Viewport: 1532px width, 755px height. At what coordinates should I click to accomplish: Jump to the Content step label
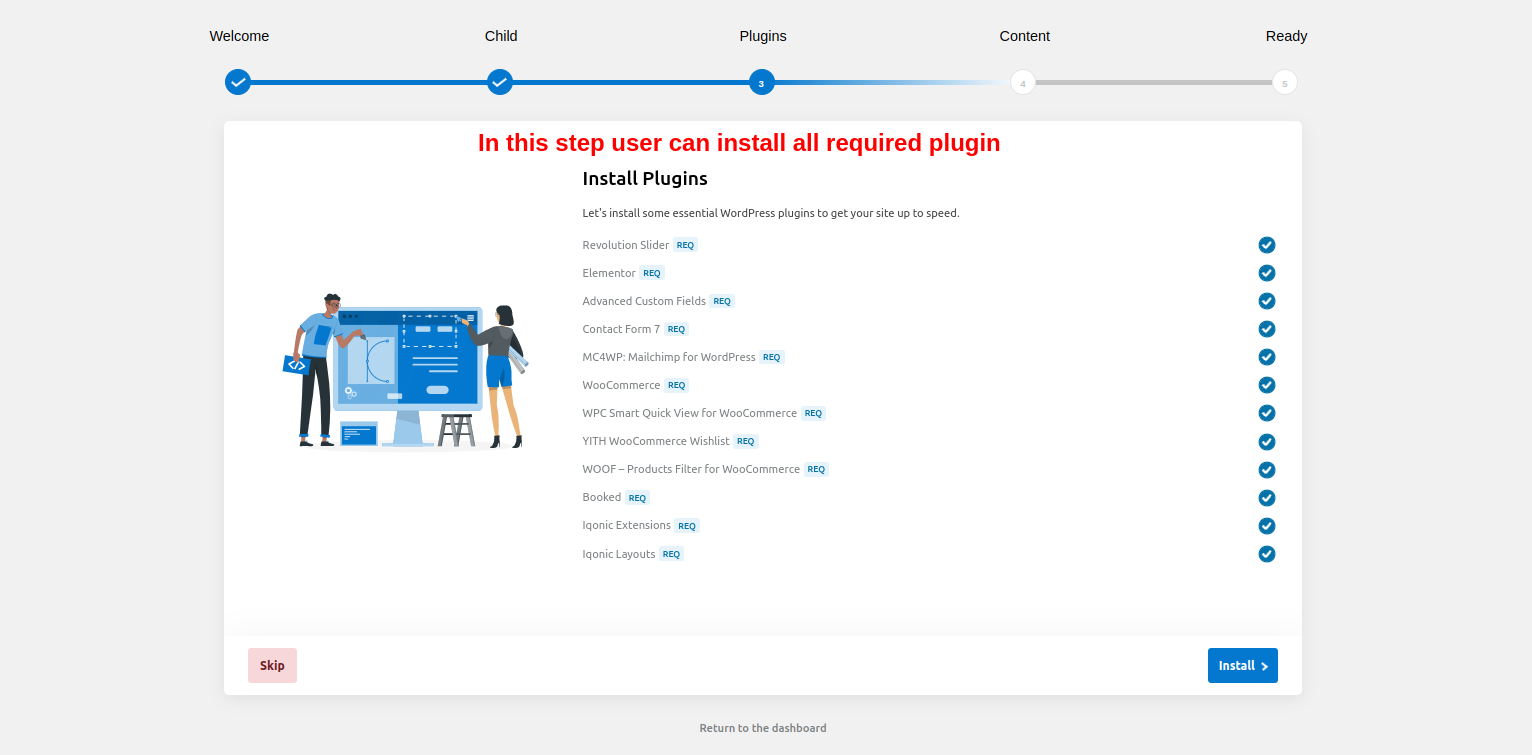pos(1025,36)
